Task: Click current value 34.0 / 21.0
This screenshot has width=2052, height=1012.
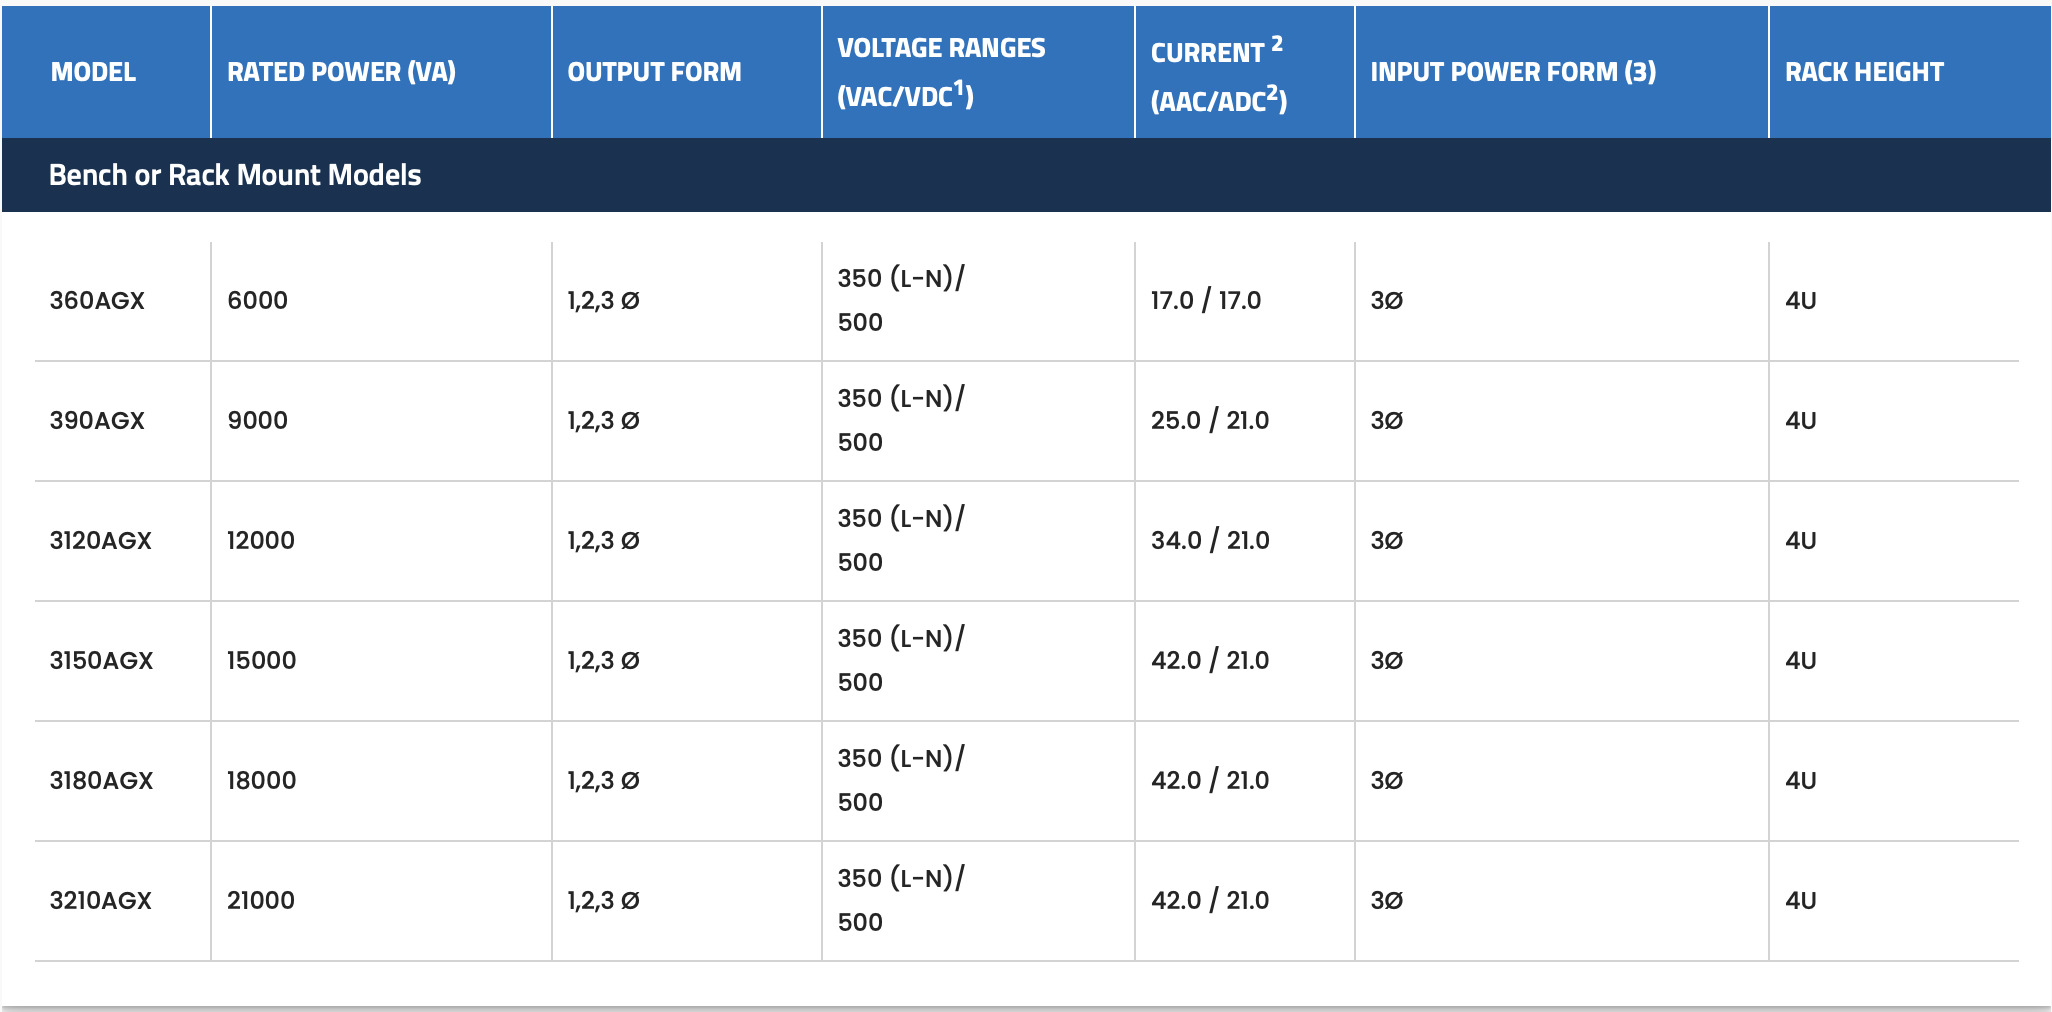Action: tap(1210, 540)
